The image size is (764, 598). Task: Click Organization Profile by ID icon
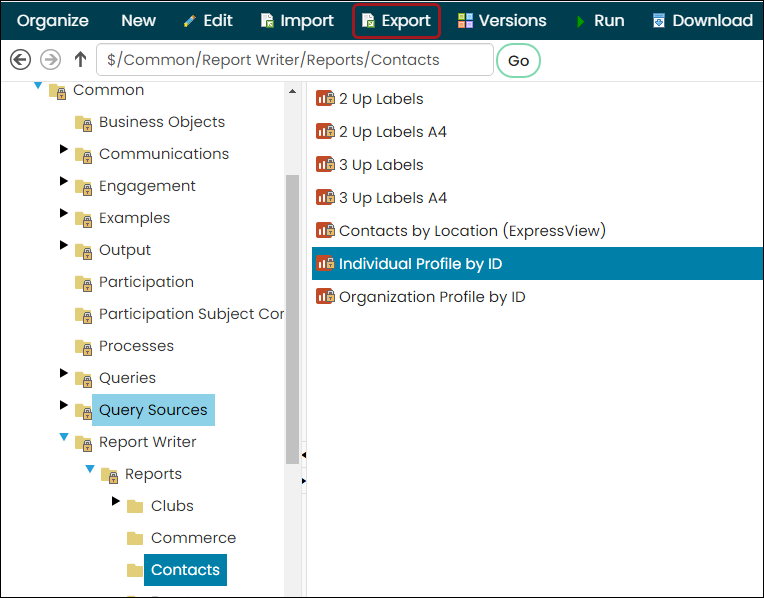(325, 296)
